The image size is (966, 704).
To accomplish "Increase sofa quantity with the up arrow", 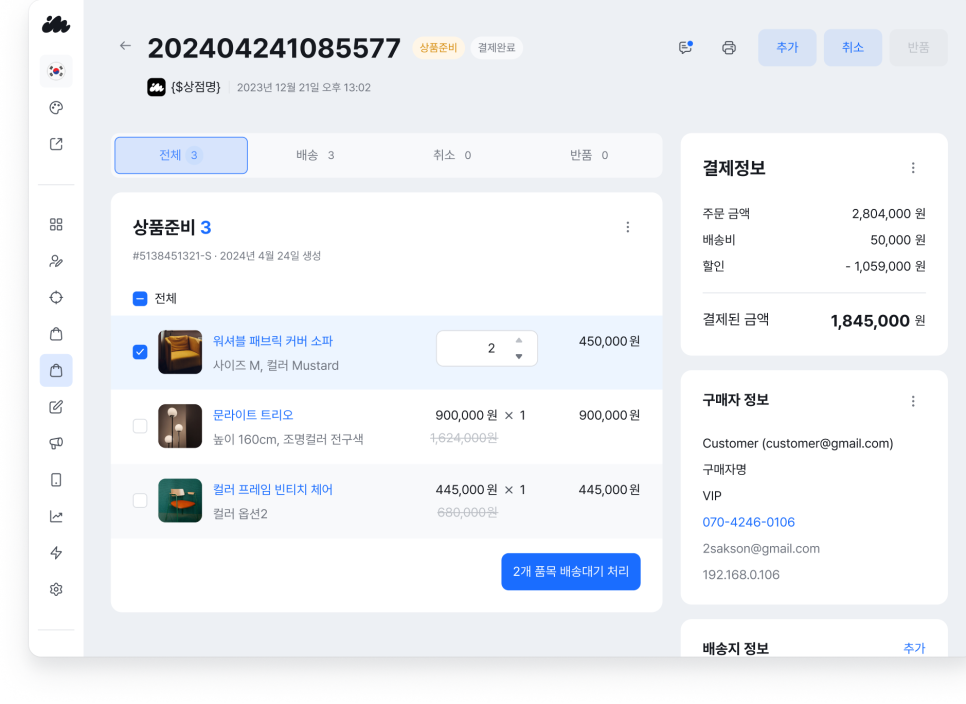I will (519, 340).
